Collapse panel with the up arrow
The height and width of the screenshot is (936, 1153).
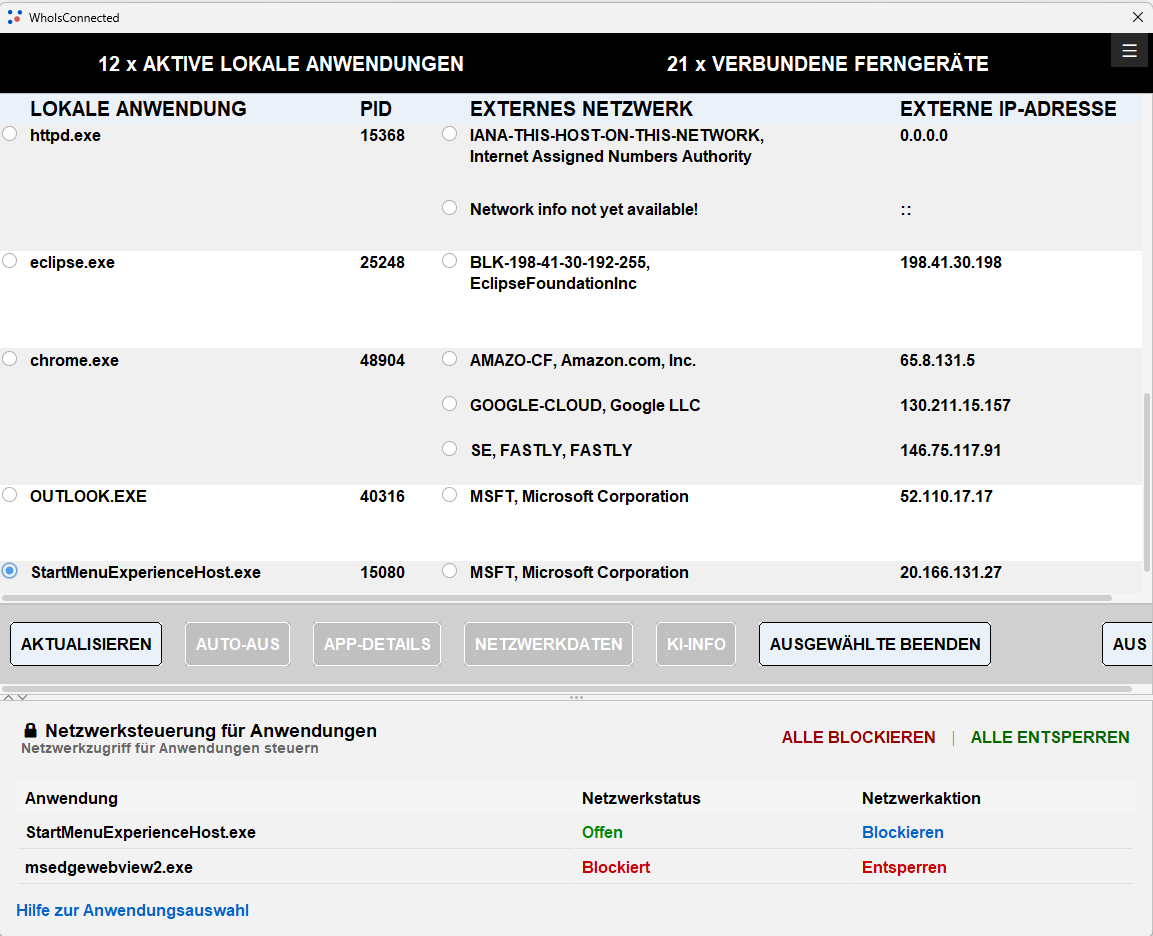[9, 697]
